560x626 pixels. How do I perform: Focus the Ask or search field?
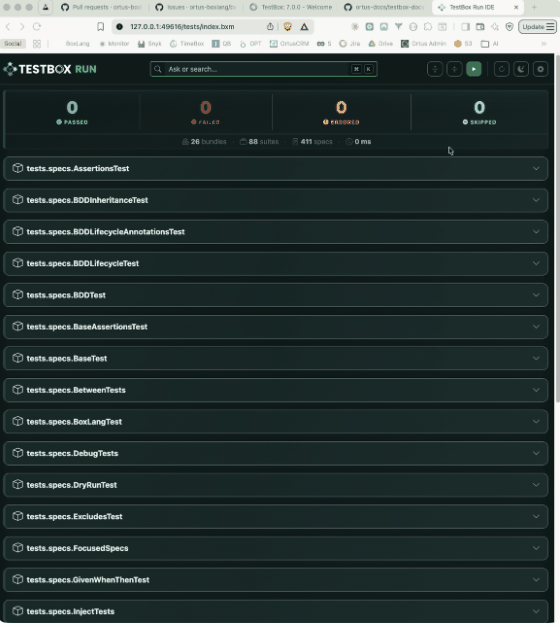click(x=263, y=69)
